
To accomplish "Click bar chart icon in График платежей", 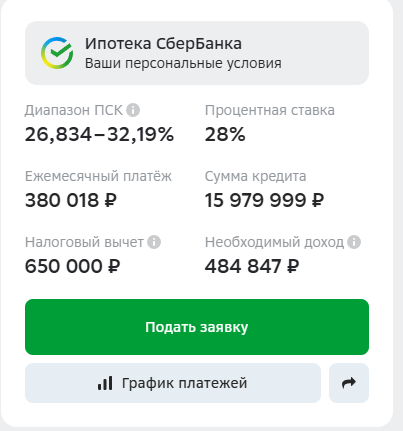I will (105, 383).
